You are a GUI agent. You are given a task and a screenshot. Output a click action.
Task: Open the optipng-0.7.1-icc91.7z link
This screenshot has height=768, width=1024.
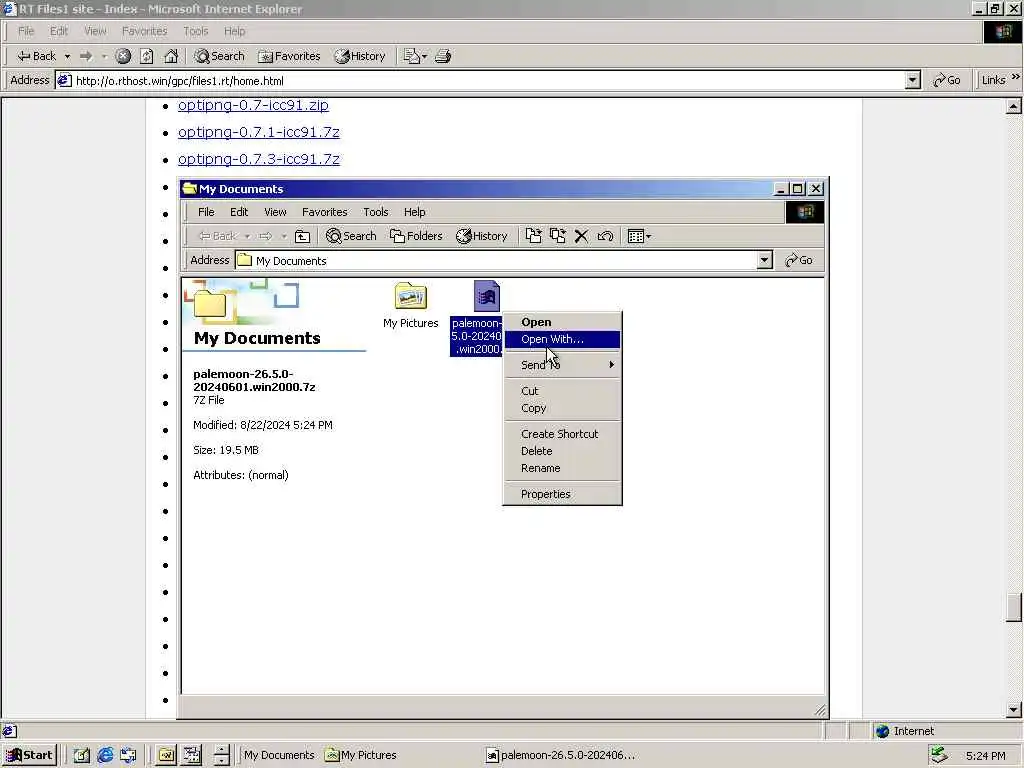pos(259,132)
